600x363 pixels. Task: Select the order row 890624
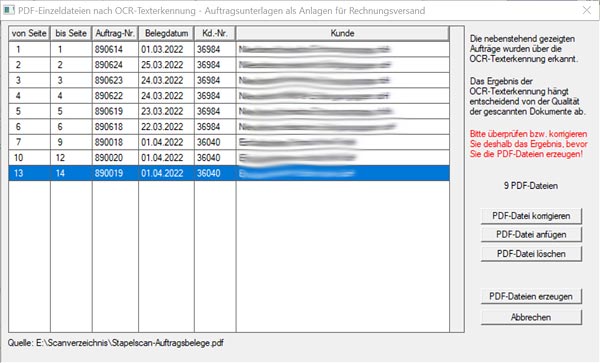(229, 65)
